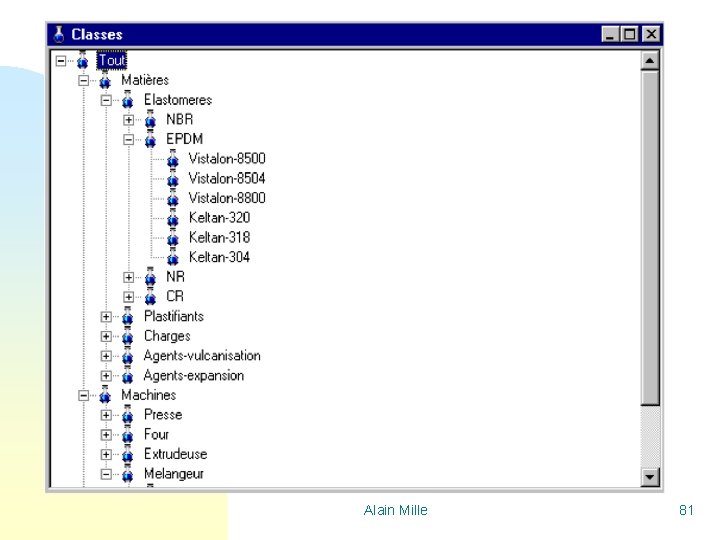Select the Extrudeuse class label
This screenshot has width=720, height=540.
click(x=175, y=454)
